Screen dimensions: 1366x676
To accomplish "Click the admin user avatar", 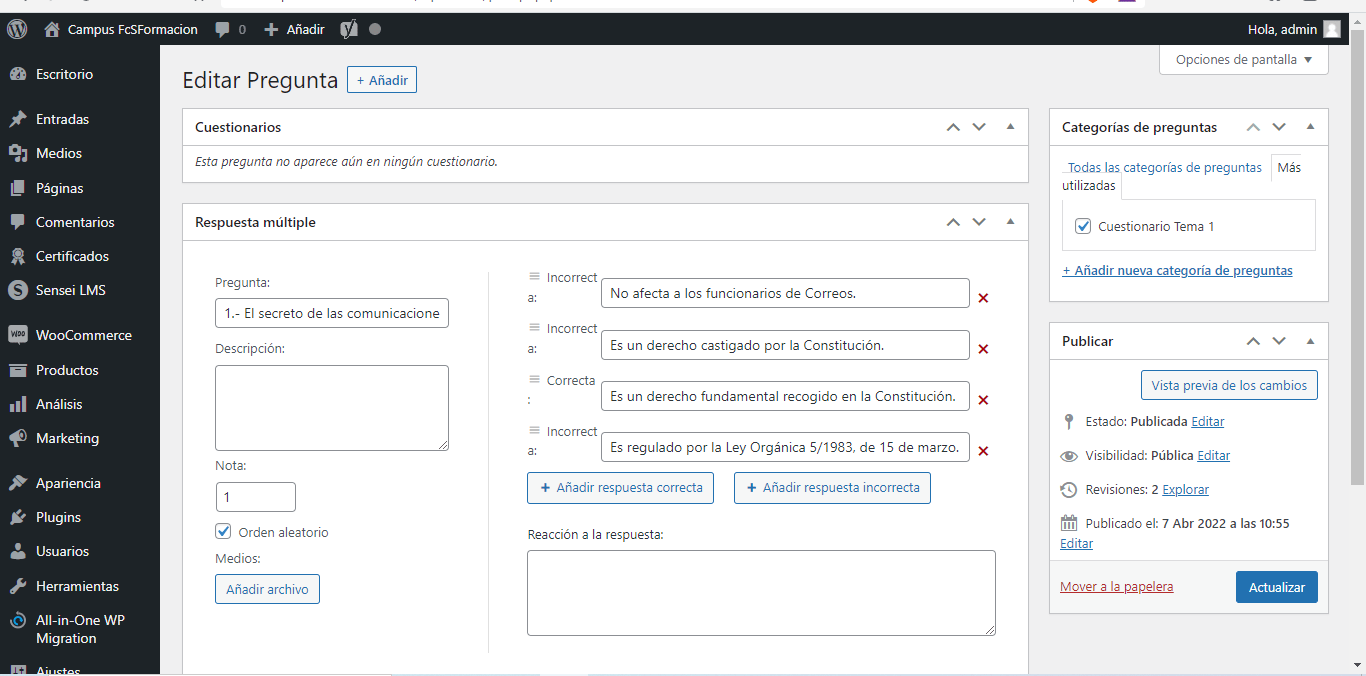I will (x=1332, y=29).
